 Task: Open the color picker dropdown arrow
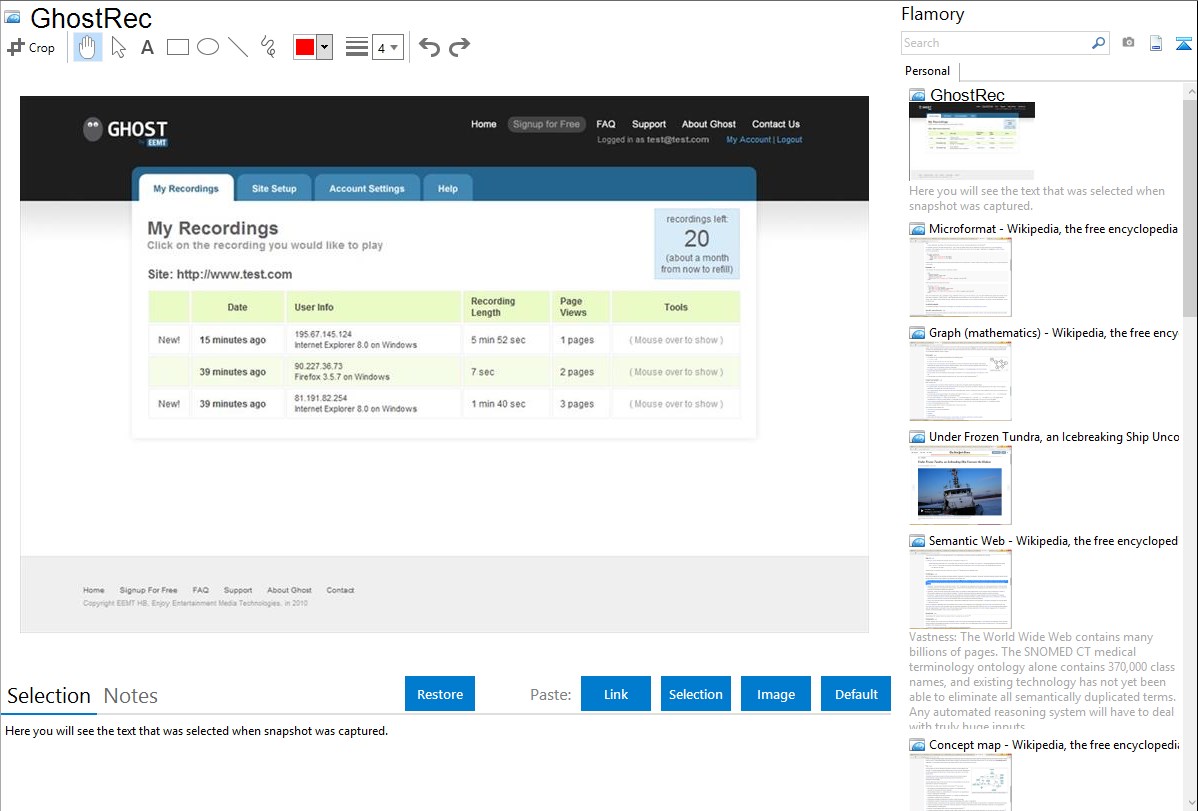coord(324,47)
